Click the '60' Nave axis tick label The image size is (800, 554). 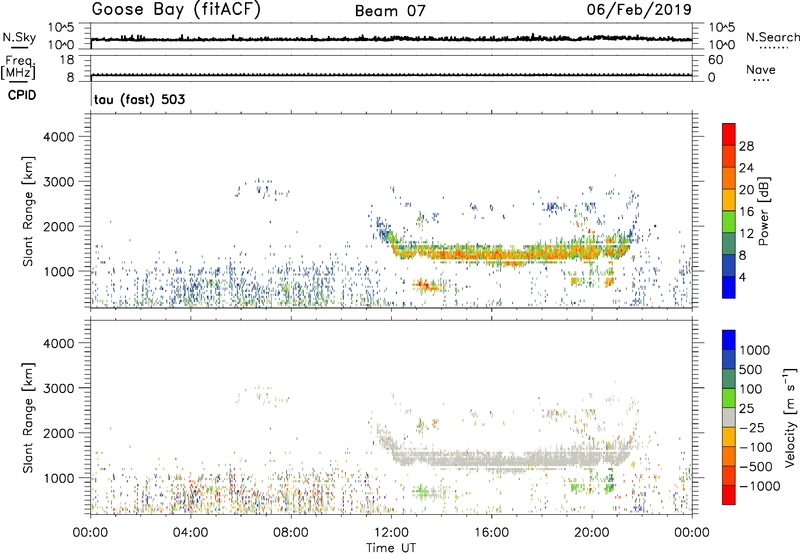coord(715,60)
